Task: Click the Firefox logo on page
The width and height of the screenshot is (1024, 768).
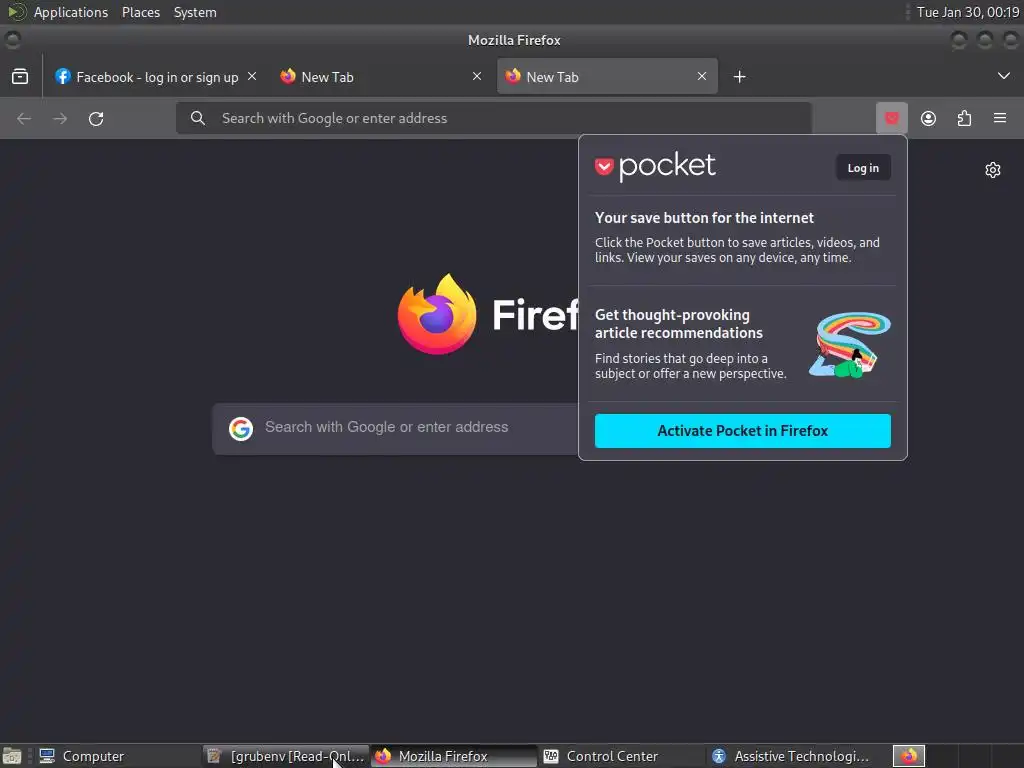Action: click(x=437, y=315)
